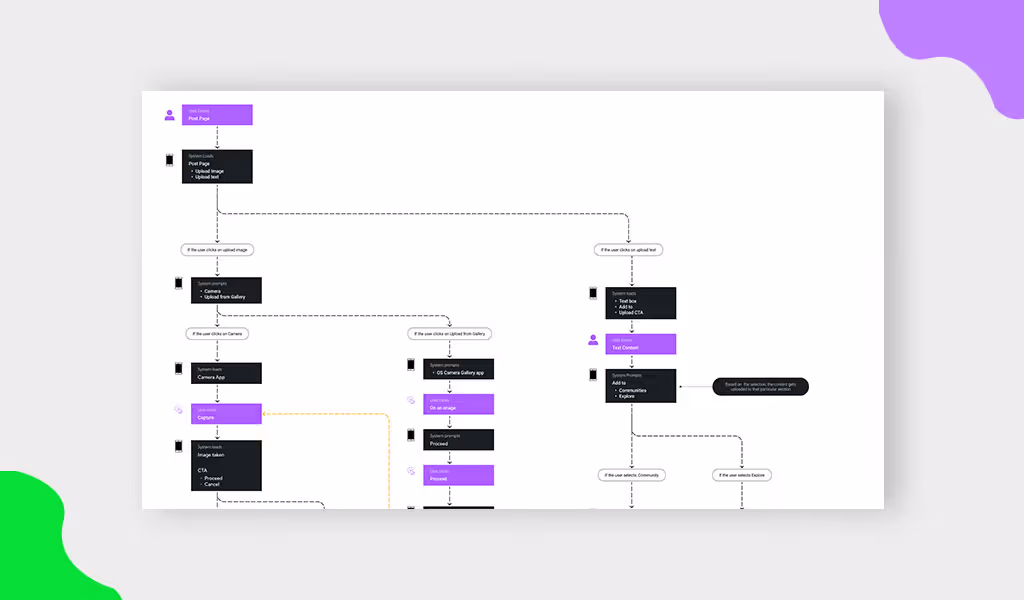Click phone icon beside OS Camera Gallery app node
This screenshot has width=1024, height=600.
(x=411, y=365)
